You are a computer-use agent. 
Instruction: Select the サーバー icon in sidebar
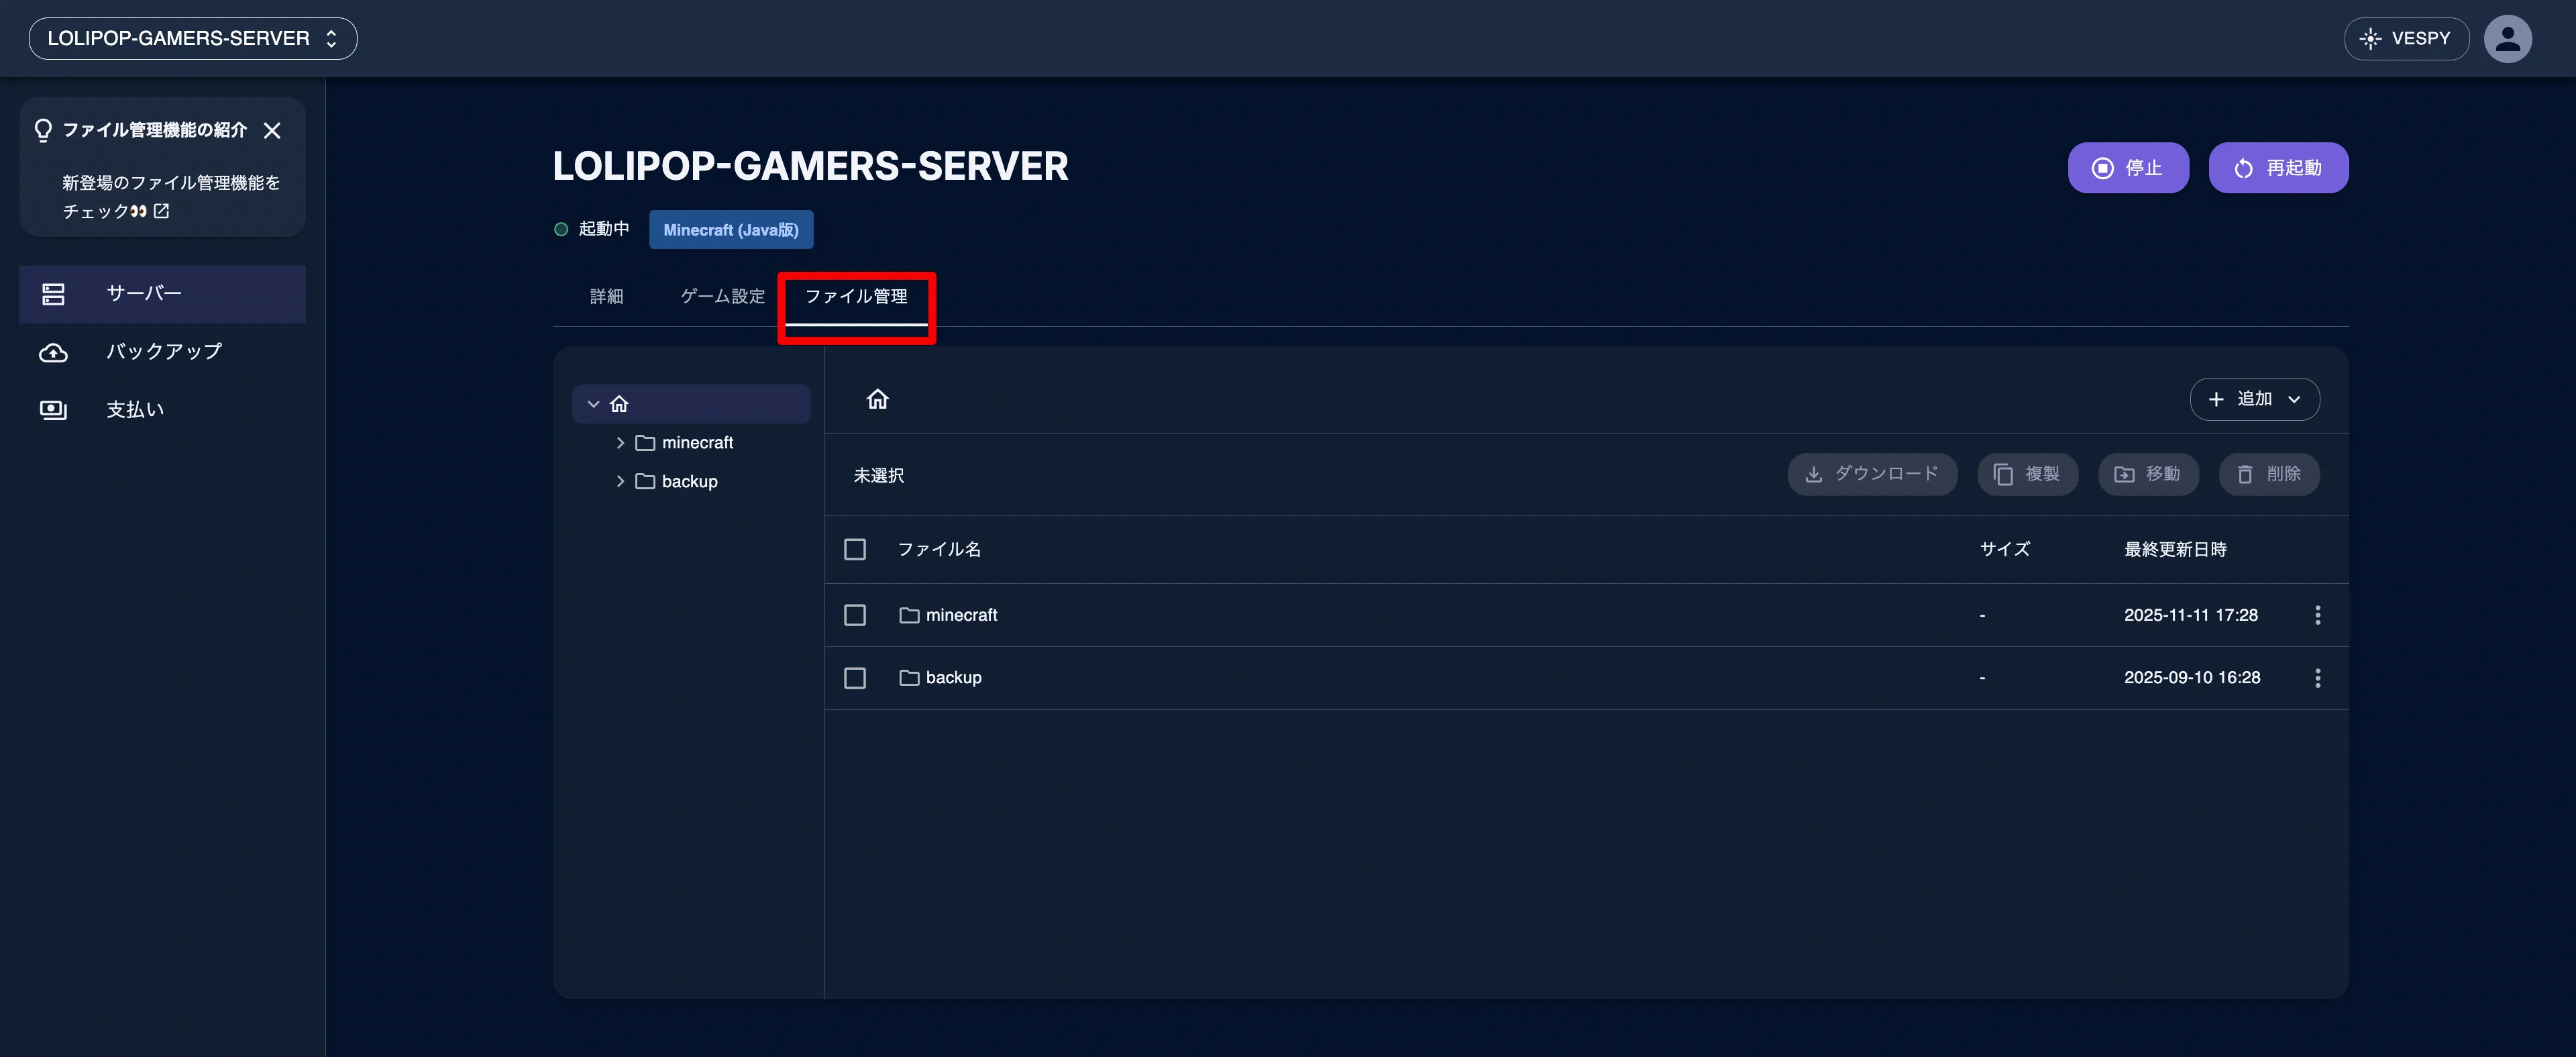(x=53, y=293)
